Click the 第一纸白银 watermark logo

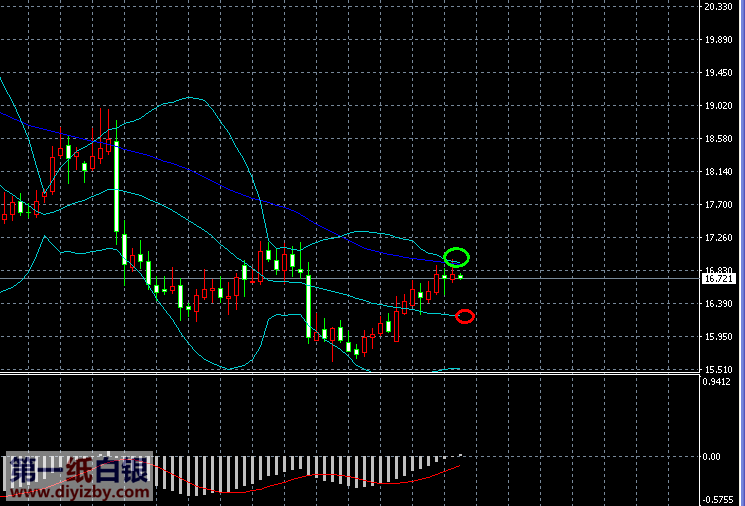pos(80,469)
